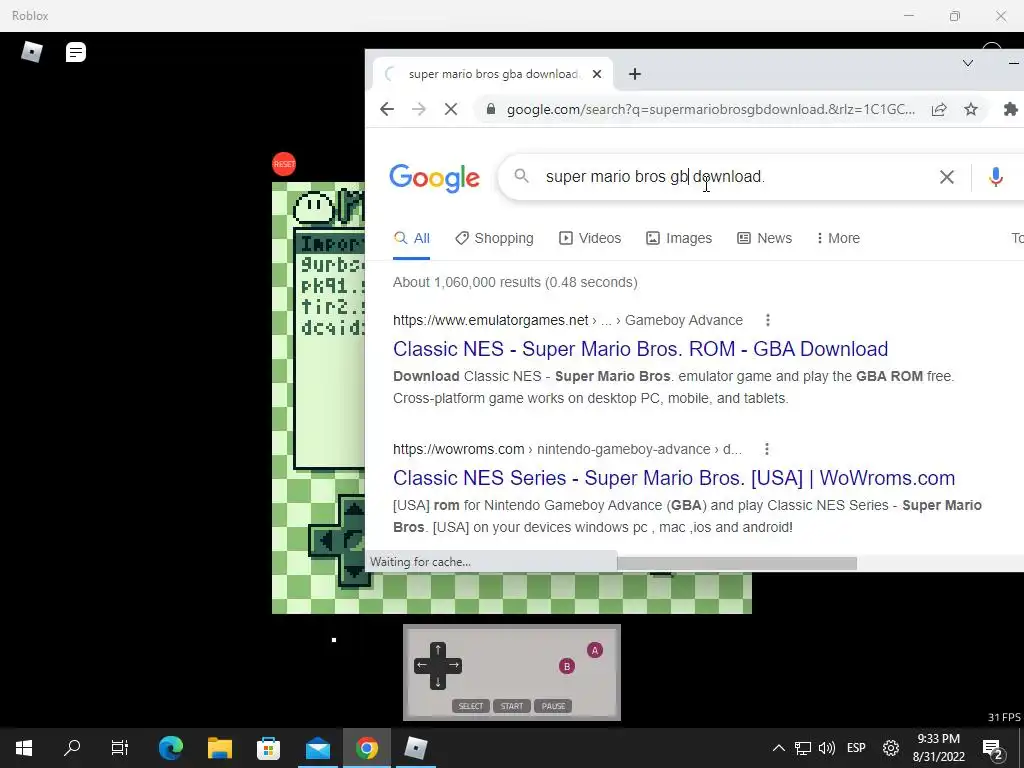Click the START button on the gamepad
1024x768 pixels.
coord(511,706)
